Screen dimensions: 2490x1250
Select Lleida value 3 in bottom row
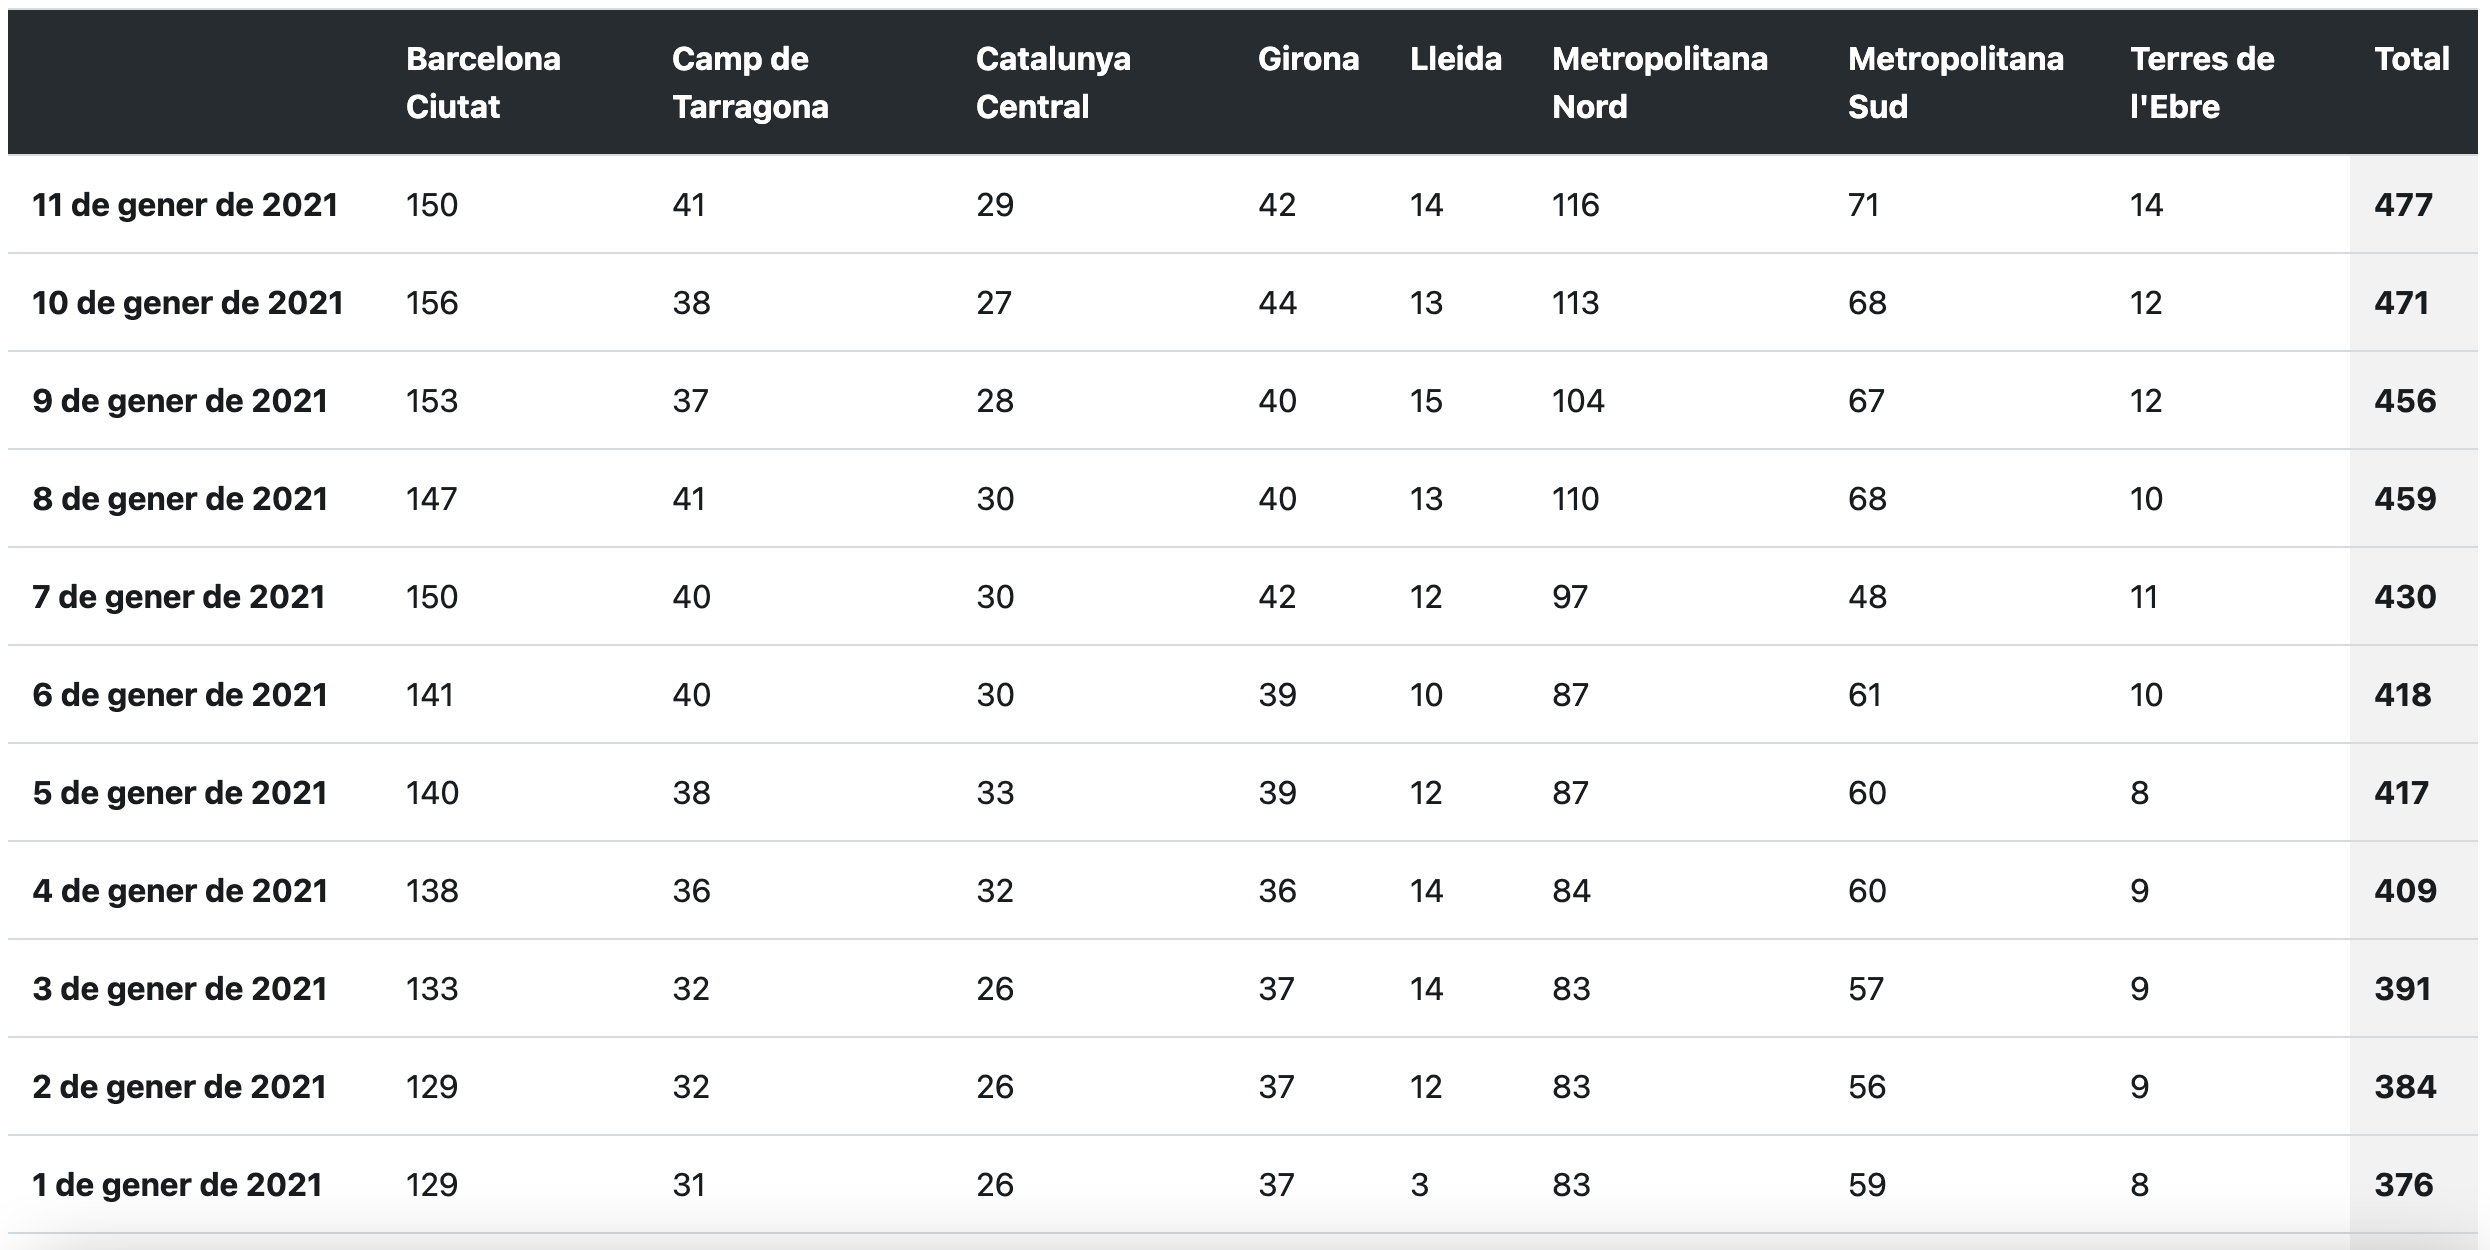1419,1185
